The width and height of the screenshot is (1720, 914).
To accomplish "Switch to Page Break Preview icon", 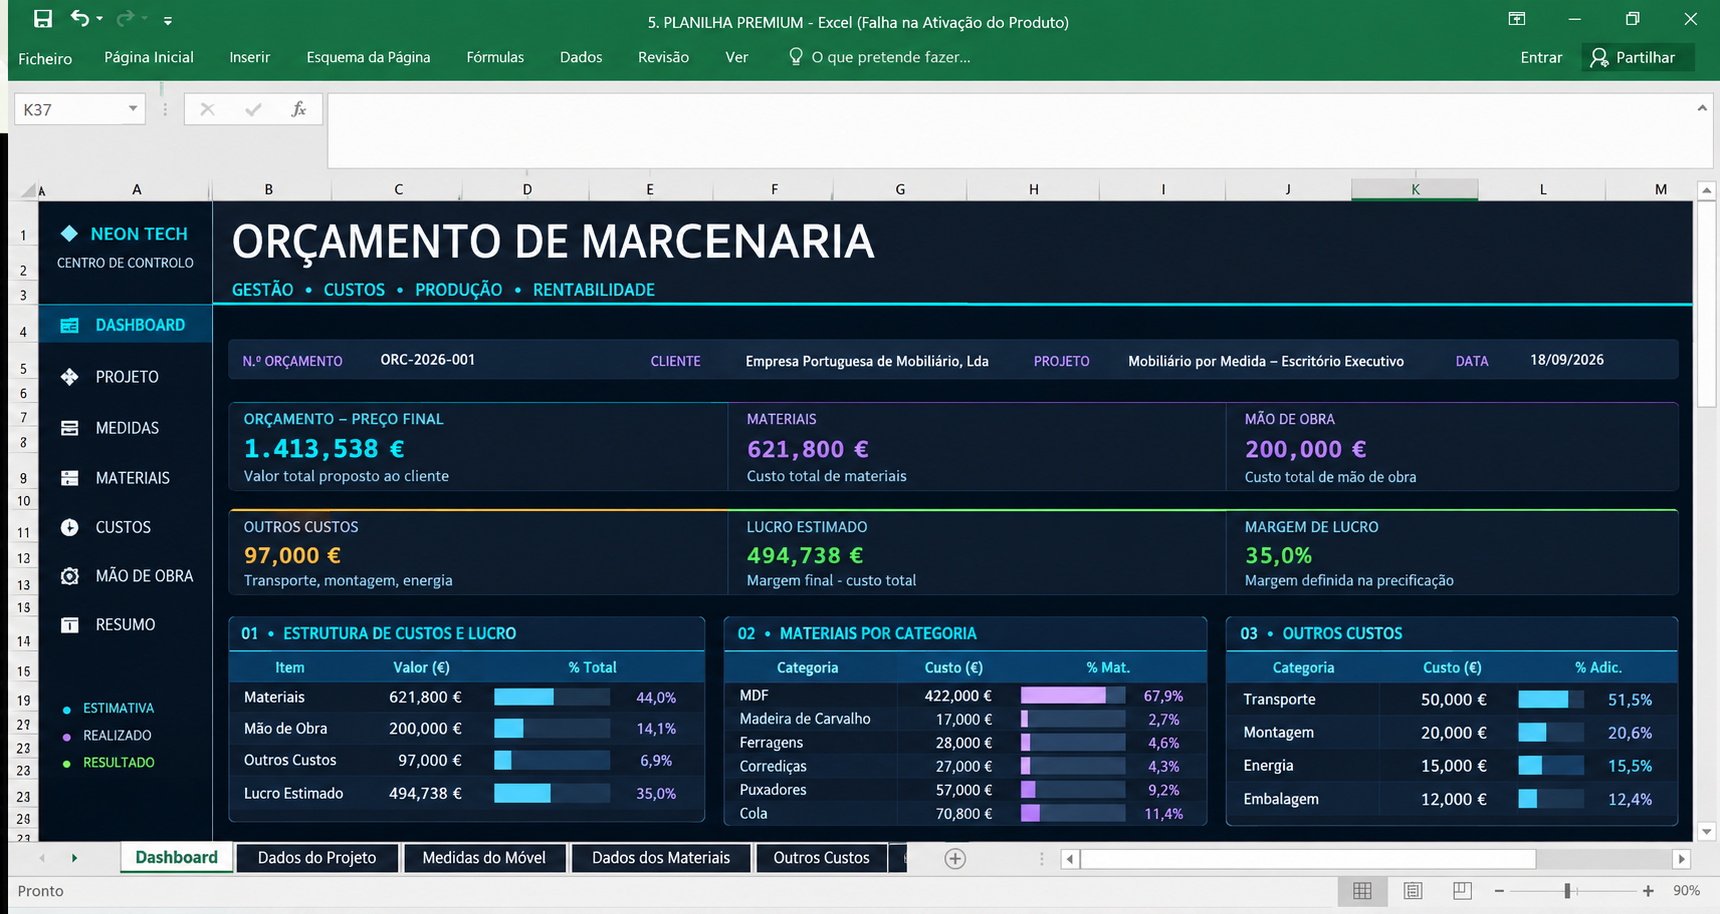I will coord(1462,891).
